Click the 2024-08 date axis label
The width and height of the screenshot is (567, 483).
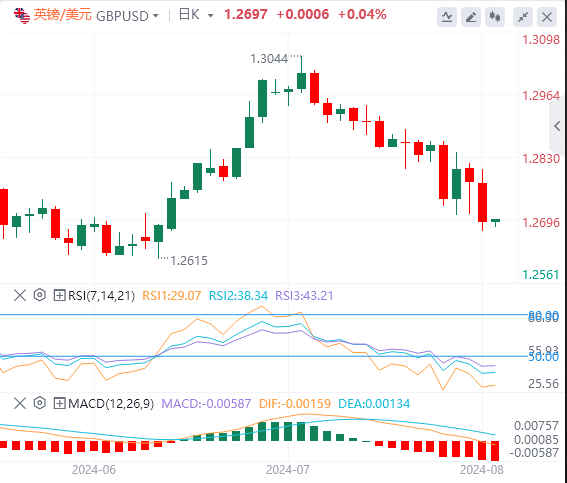click(x=482, y=470)
